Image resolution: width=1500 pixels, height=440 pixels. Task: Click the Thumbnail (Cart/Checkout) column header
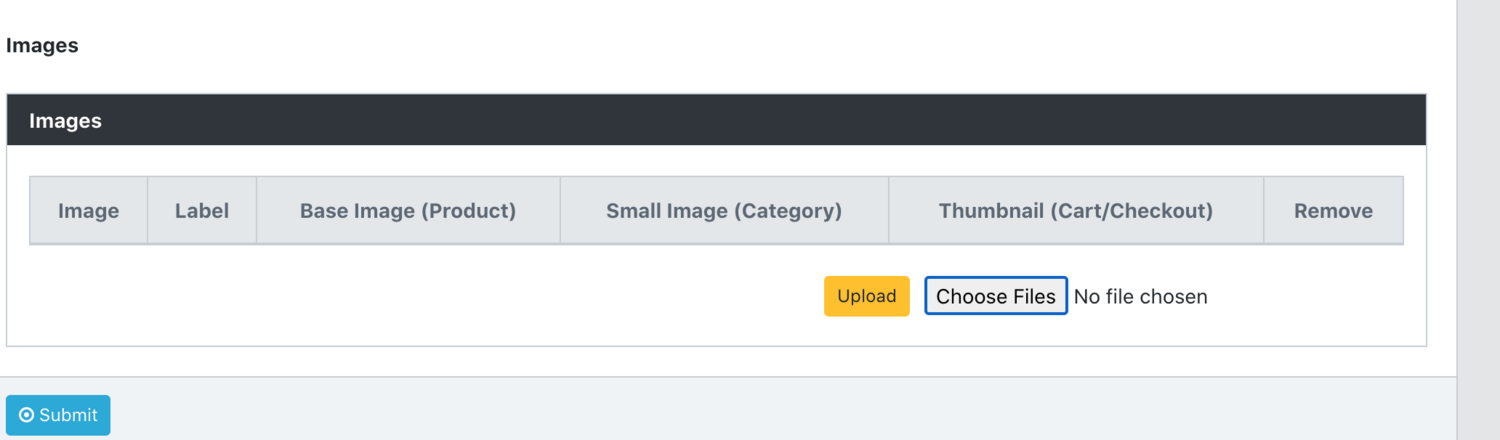[x=1076, y=211]
